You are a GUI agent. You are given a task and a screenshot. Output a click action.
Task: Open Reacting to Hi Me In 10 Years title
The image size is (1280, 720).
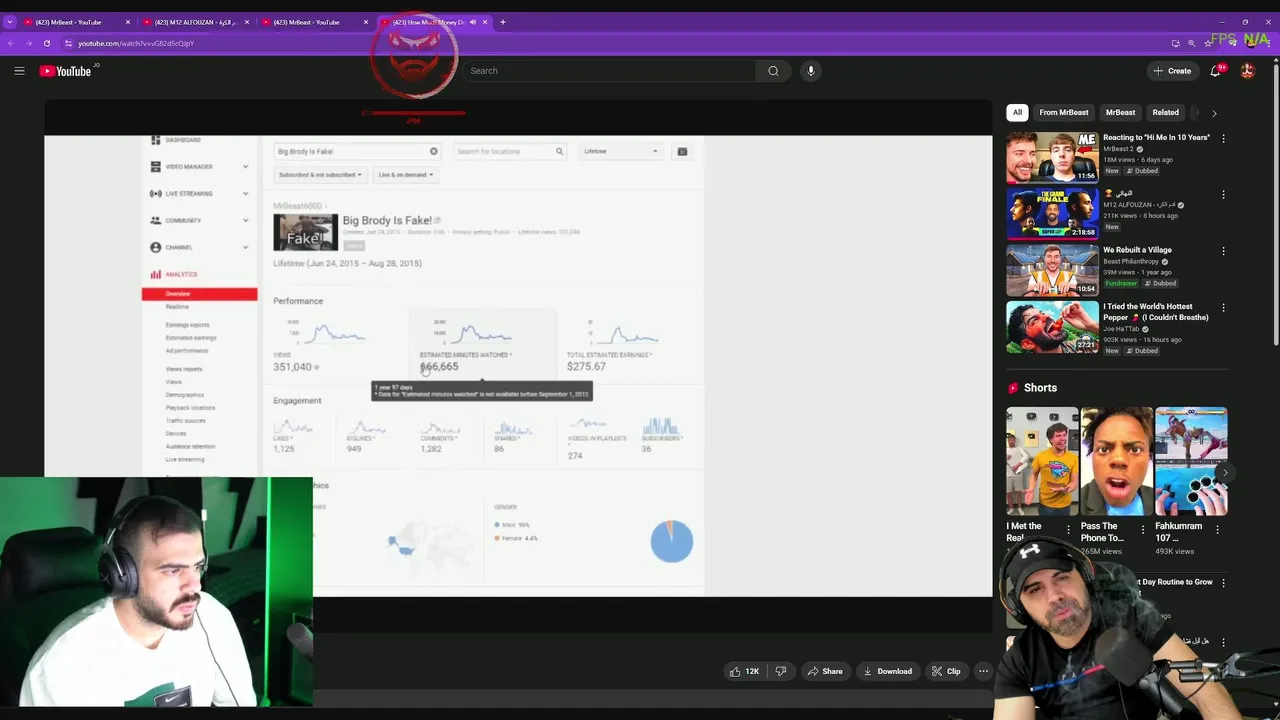(1156, 138)
